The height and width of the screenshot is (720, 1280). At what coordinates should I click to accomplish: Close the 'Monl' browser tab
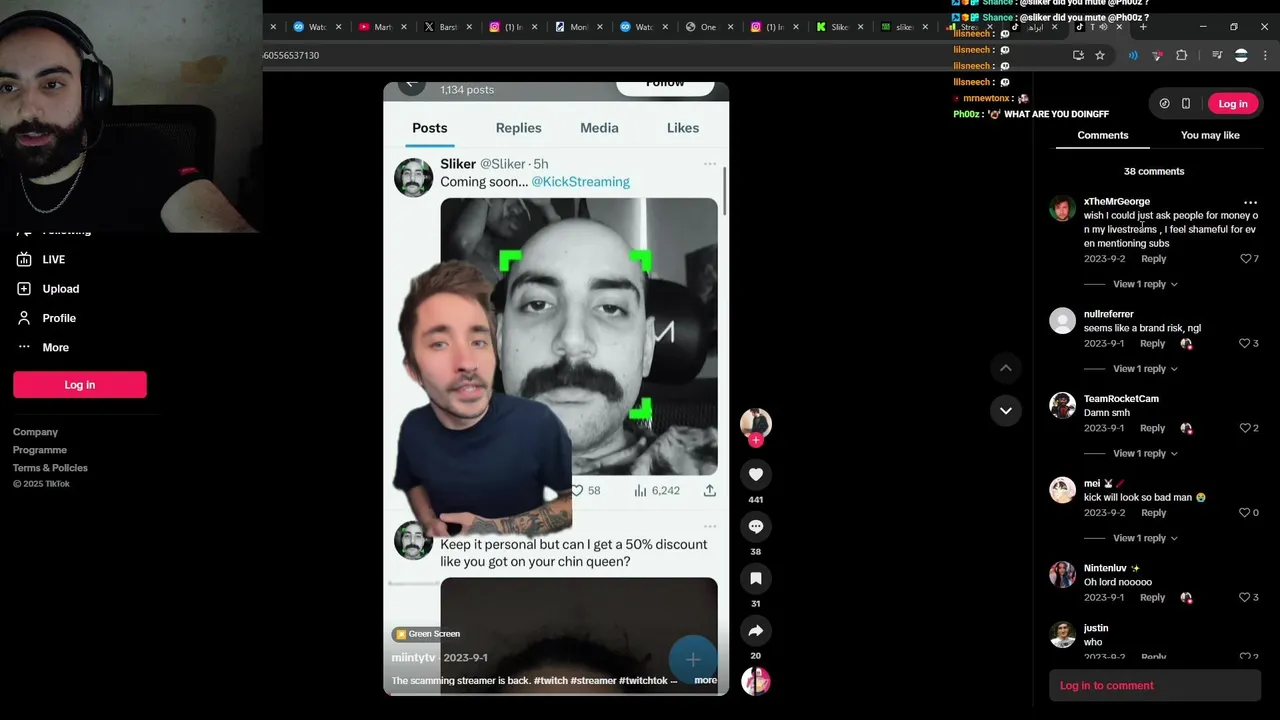[x=600, y=27]
